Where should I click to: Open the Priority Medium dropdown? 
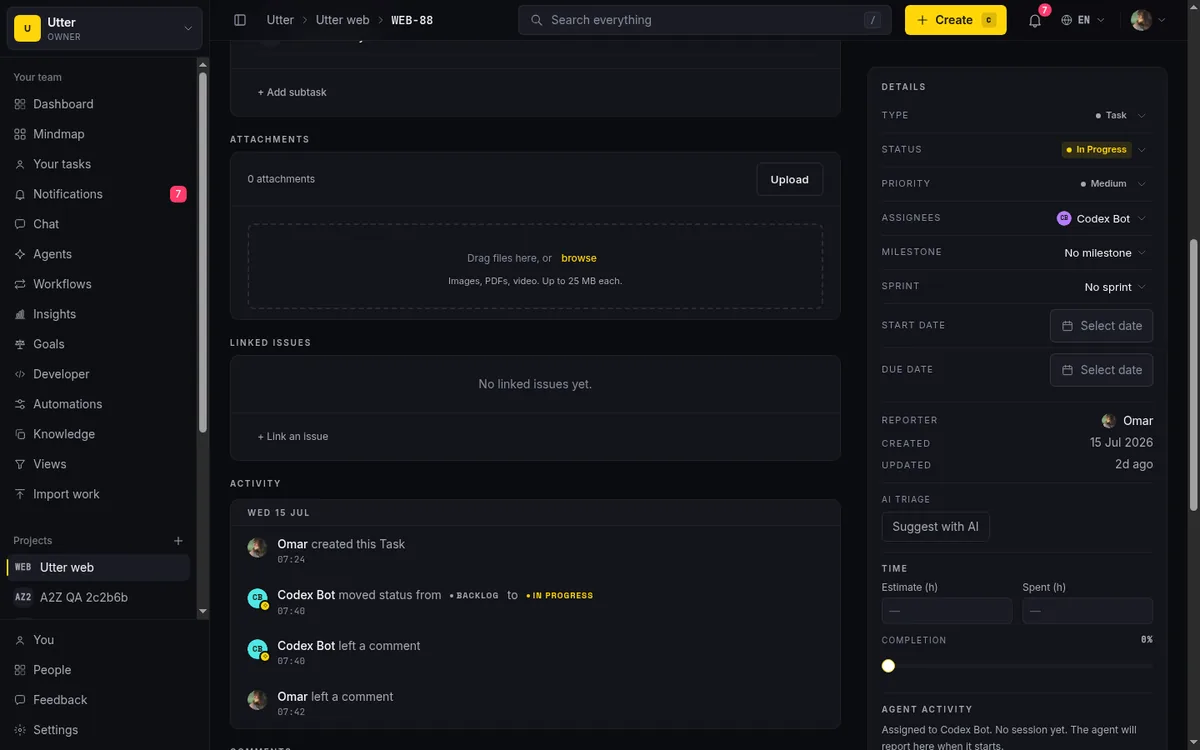coord(1112,184)
